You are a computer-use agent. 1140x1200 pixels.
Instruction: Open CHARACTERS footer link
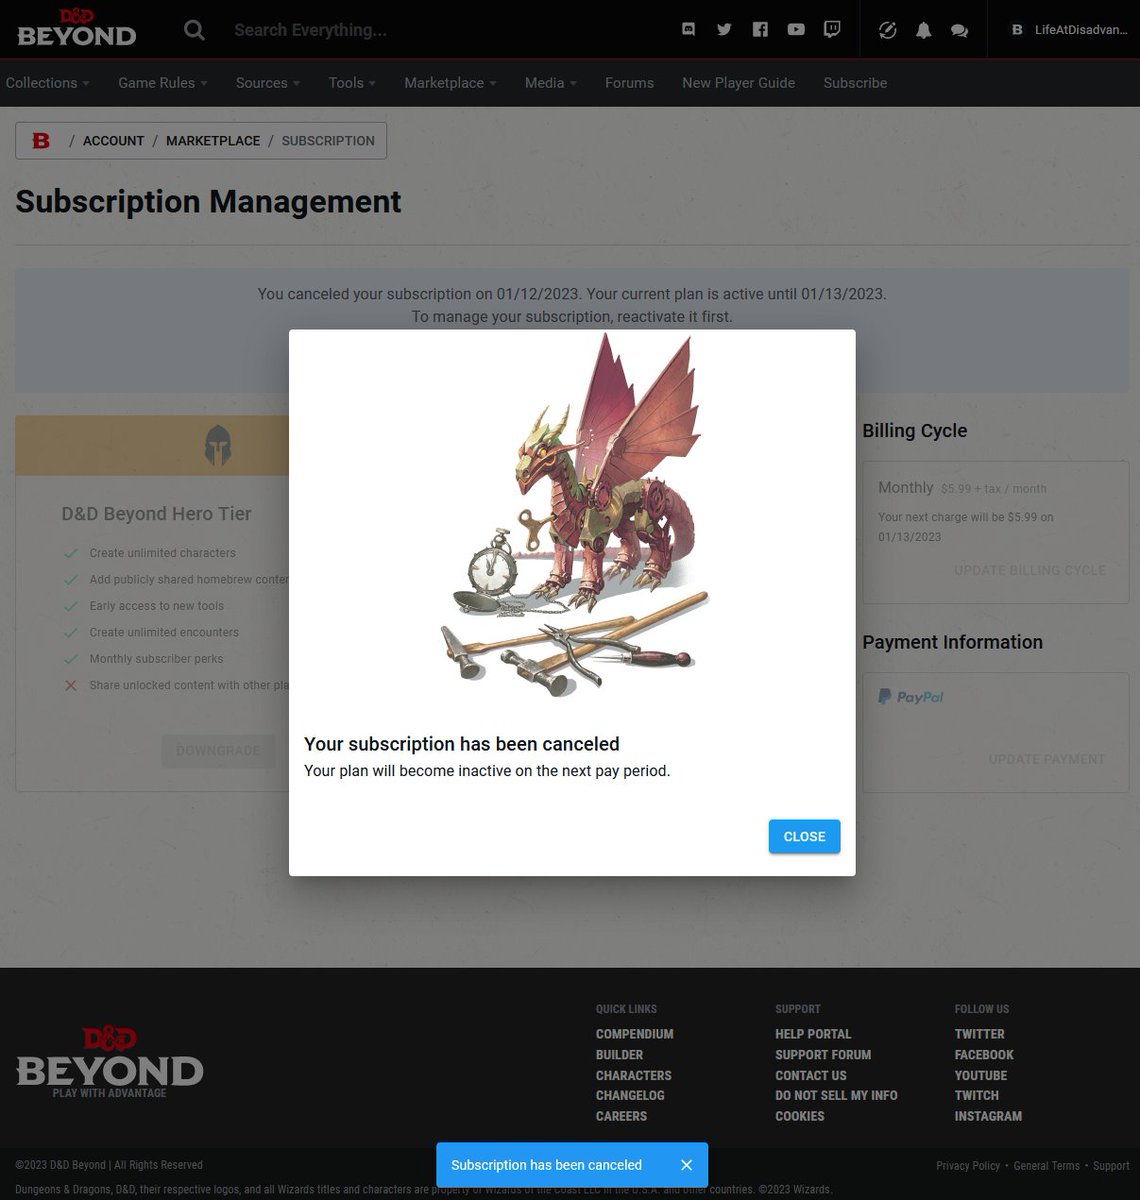pyautogui.click(x=634, y=1075)
